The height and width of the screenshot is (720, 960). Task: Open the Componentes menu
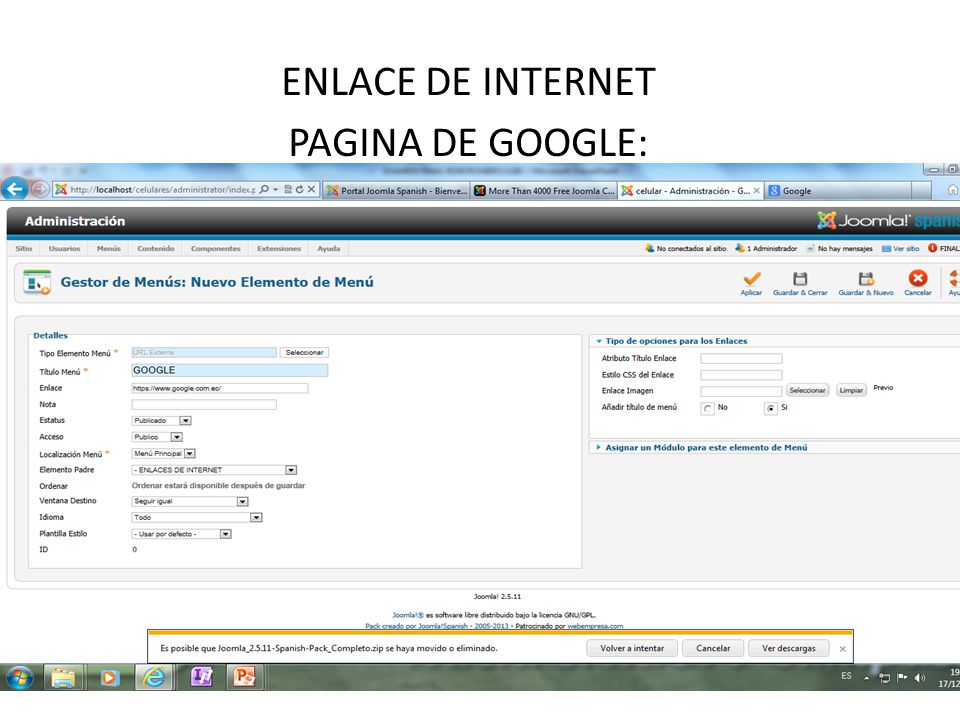216,249
